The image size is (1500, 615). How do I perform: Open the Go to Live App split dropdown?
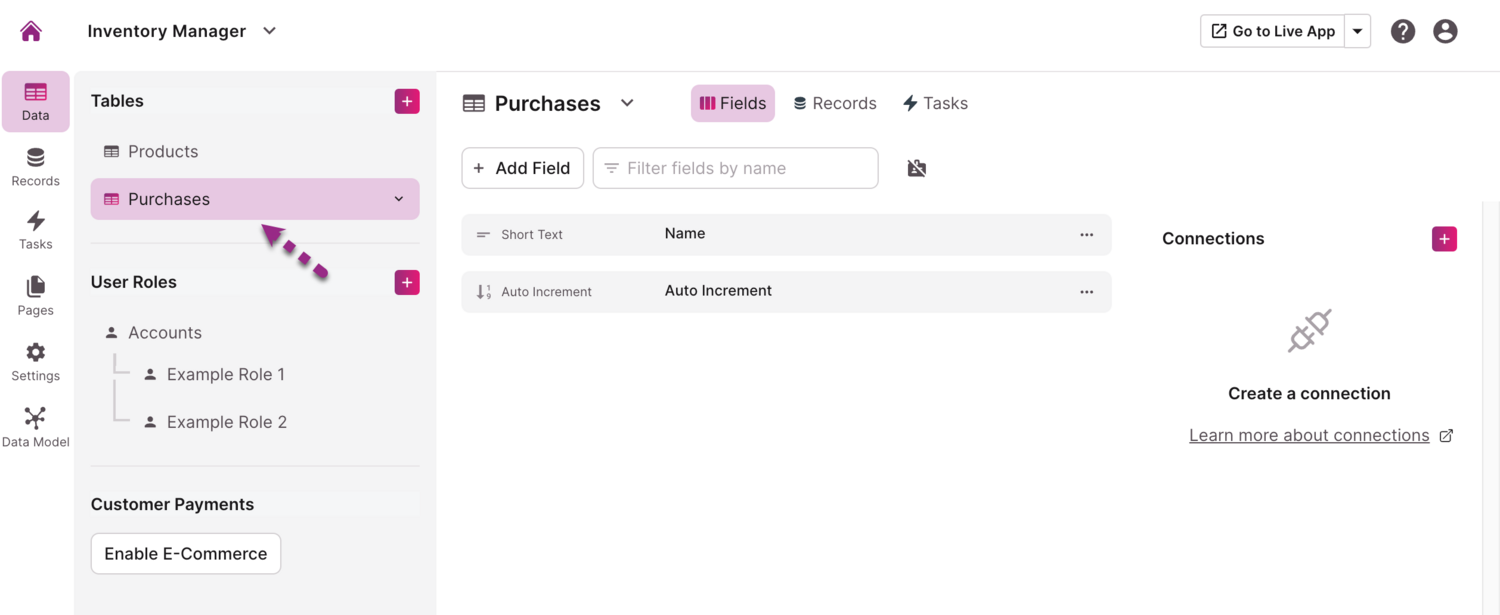pos(1357,31)
